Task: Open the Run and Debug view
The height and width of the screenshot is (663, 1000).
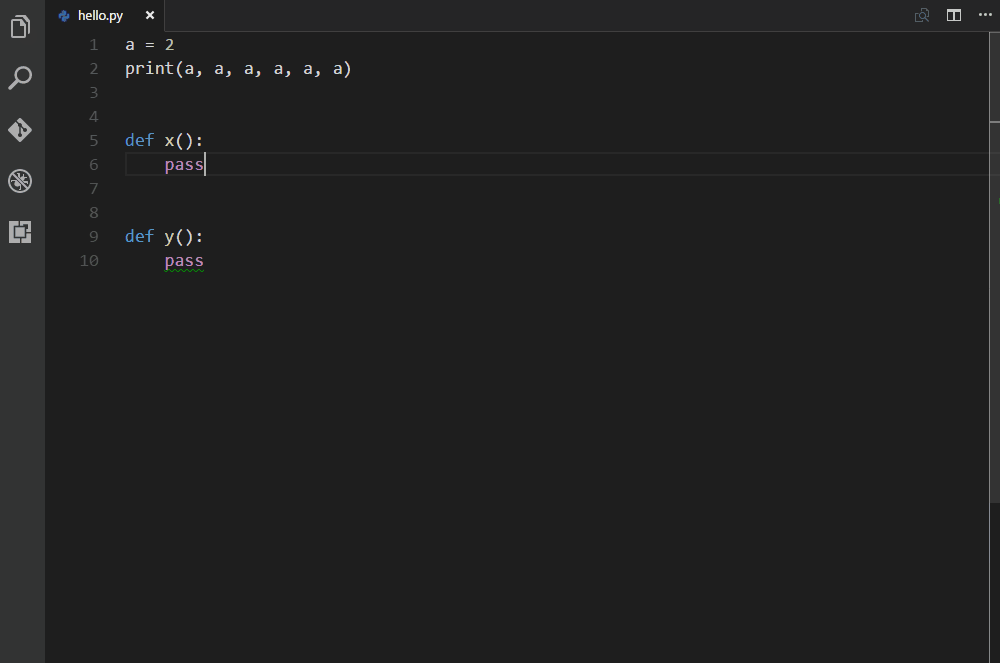Action: [x=20, y=181]
